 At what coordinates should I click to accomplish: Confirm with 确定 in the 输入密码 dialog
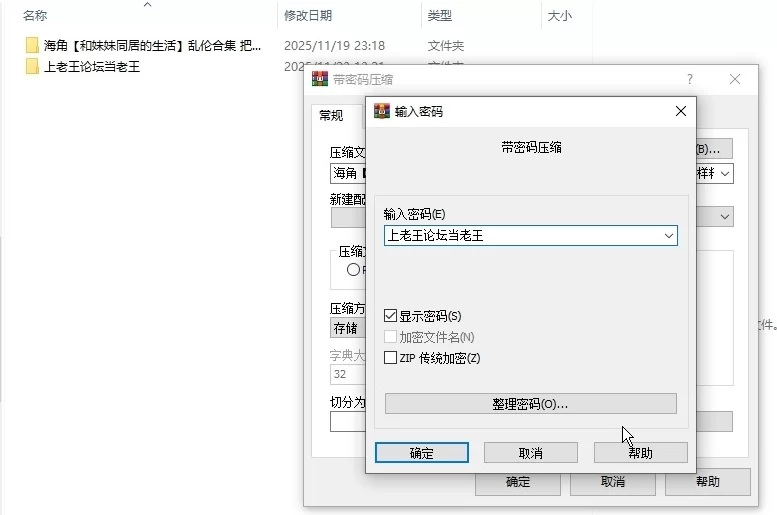(422, 453)
